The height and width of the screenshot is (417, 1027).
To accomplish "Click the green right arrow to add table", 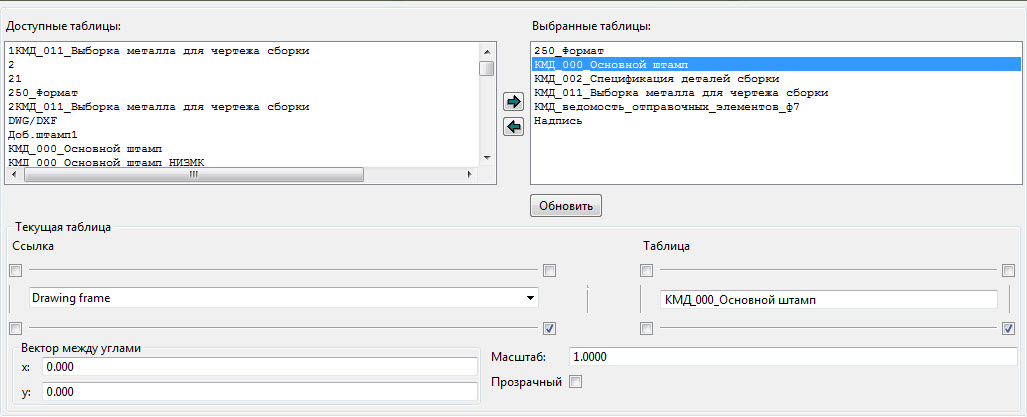I will 514,102.
